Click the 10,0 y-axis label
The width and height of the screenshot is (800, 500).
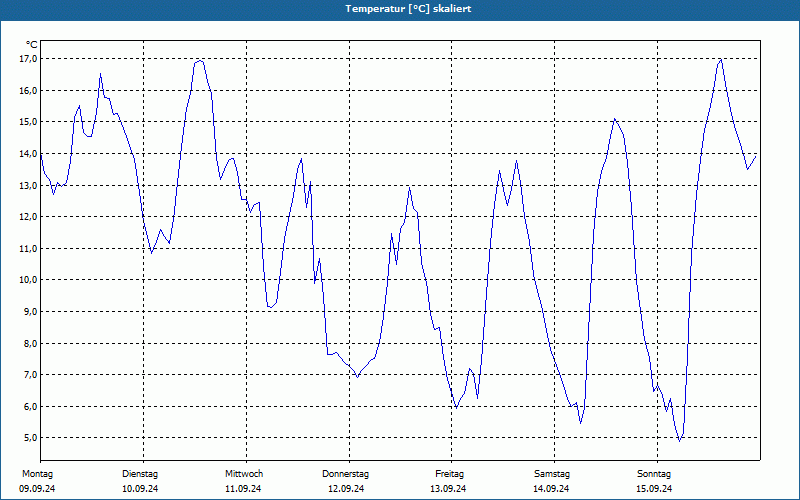click(x=29, y=280)
